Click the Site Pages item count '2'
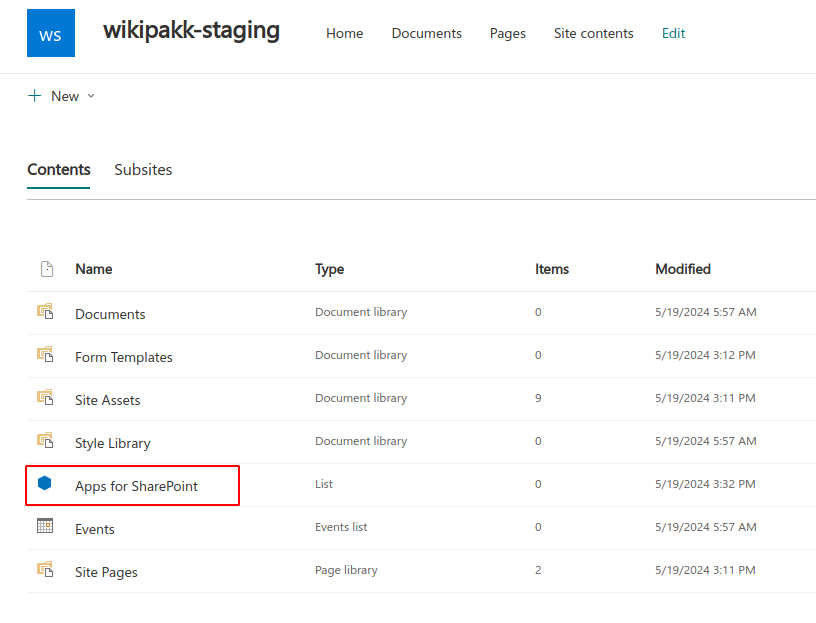The image size is (816, 623). pyautogui.click(x=538, y=570)
